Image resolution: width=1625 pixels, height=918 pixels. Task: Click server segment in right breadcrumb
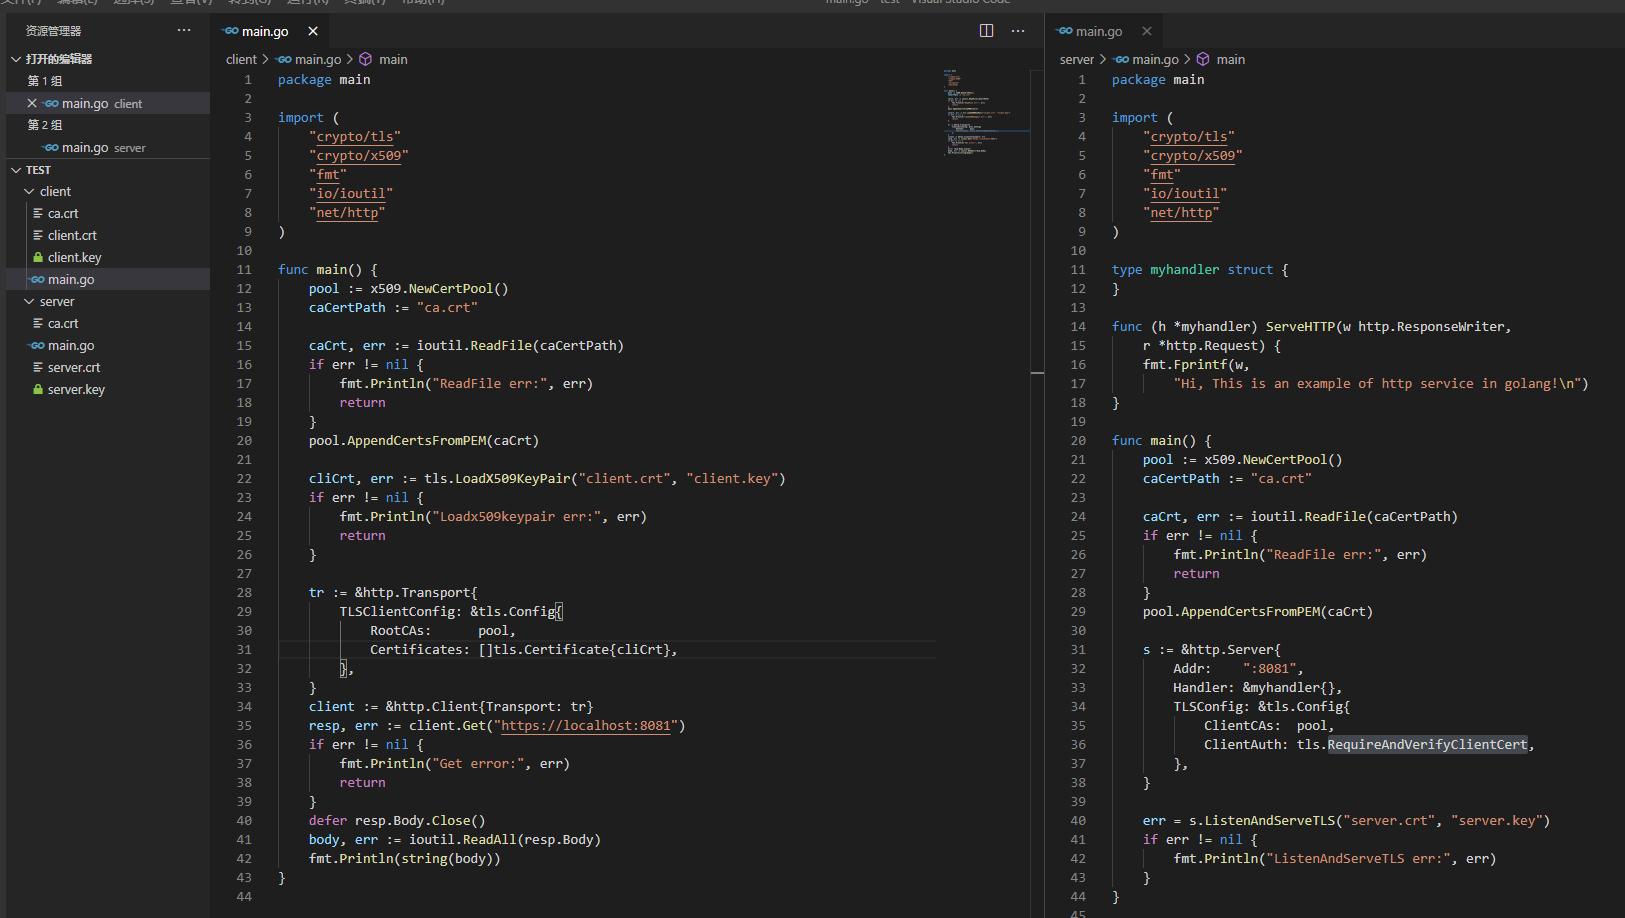click(x=1077, y=59)
